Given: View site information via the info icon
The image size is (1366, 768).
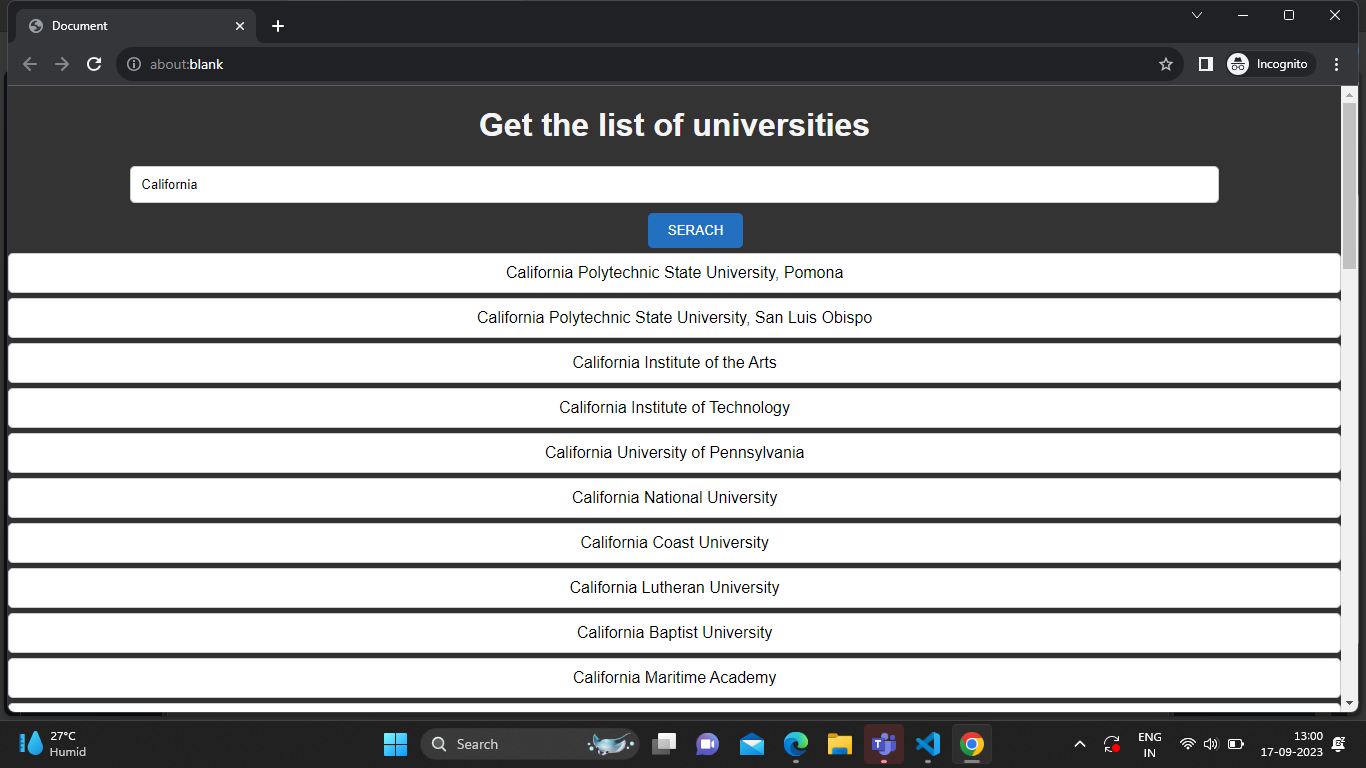Looking at the screenshot, I should (134, 63).
